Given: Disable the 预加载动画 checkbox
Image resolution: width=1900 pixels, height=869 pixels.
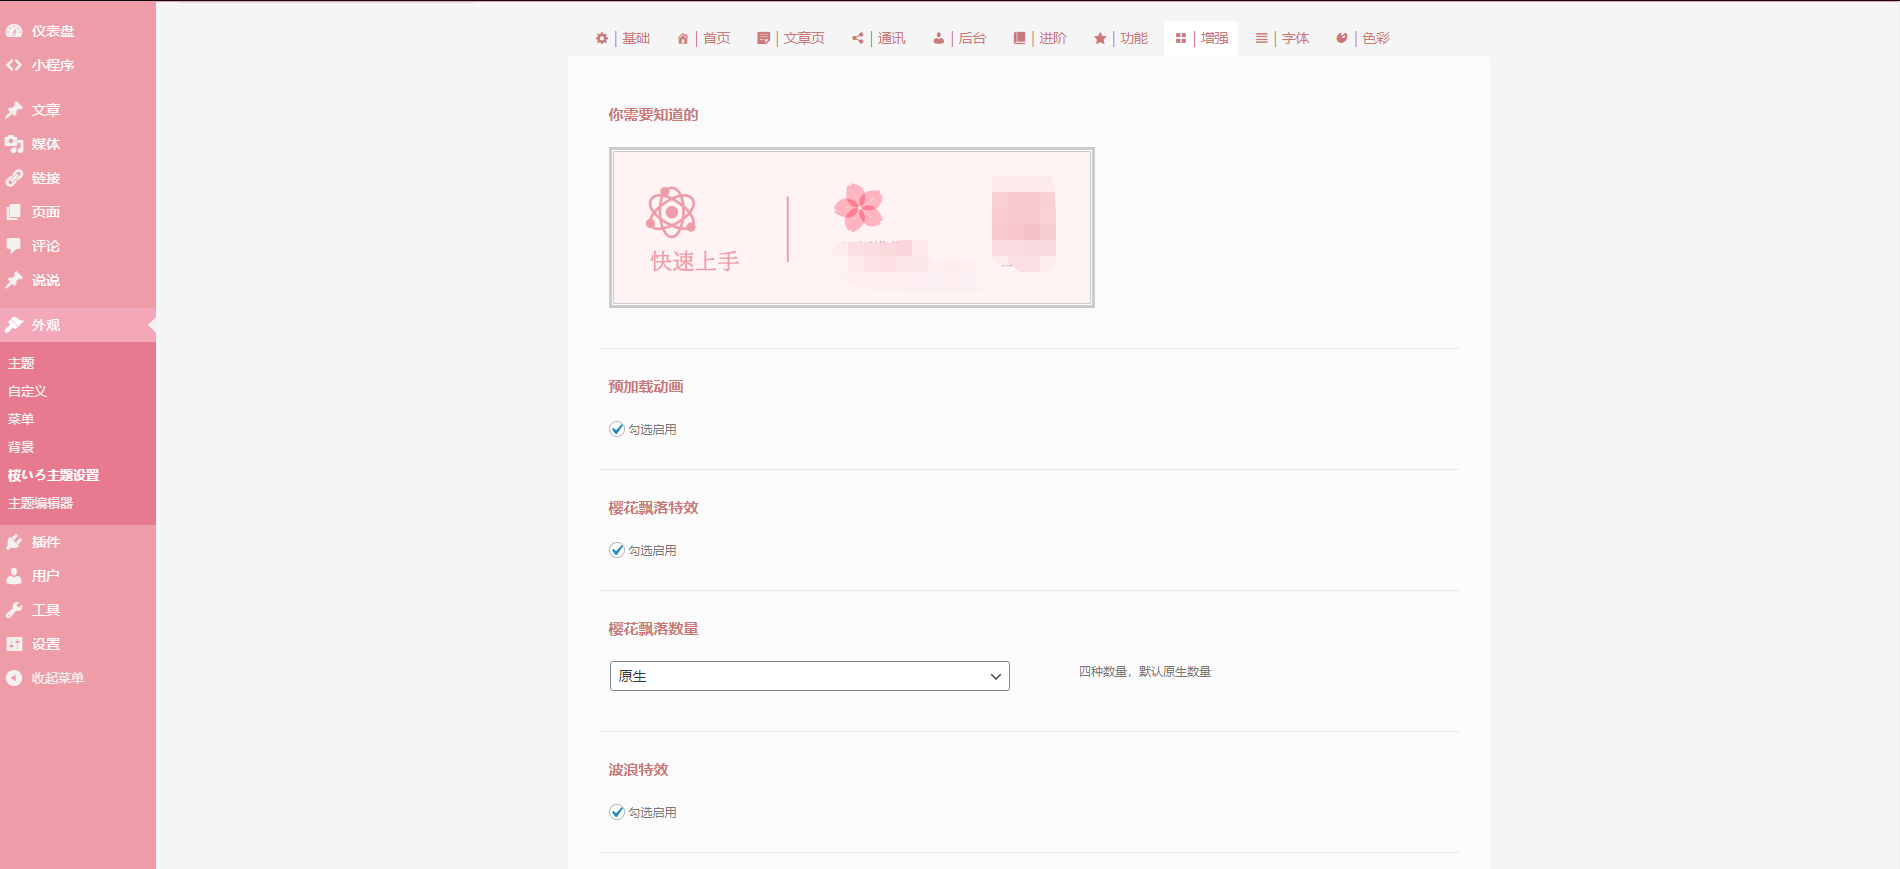Looking at the screenshot, I should pyautogui.click(x=617, y=429).
